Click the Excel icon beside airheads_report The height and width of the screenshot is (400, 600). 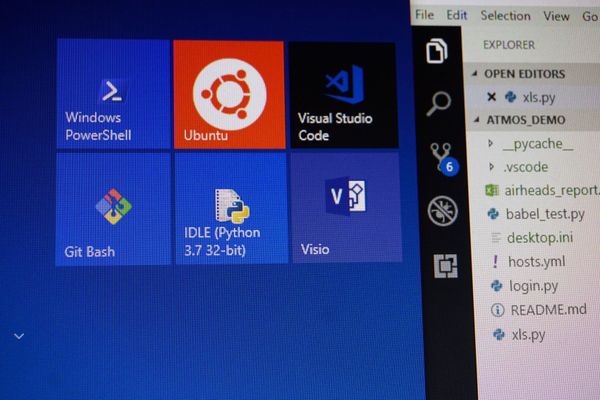pyautogui.click(x=492, y=190)
